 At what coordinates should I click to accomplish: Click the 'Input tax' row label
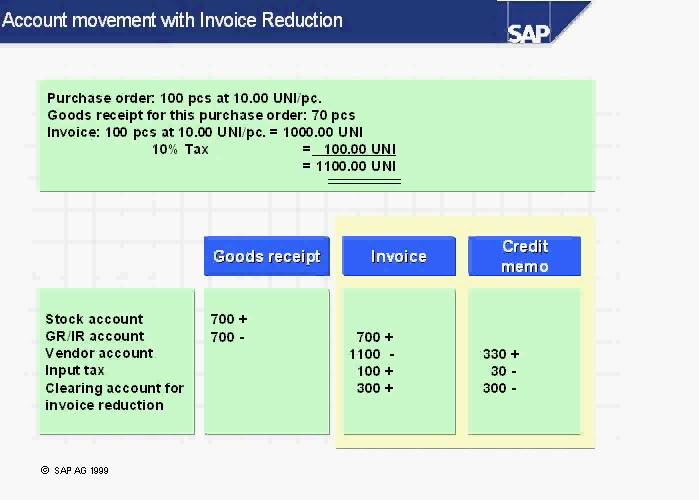(x=74, y=370)
